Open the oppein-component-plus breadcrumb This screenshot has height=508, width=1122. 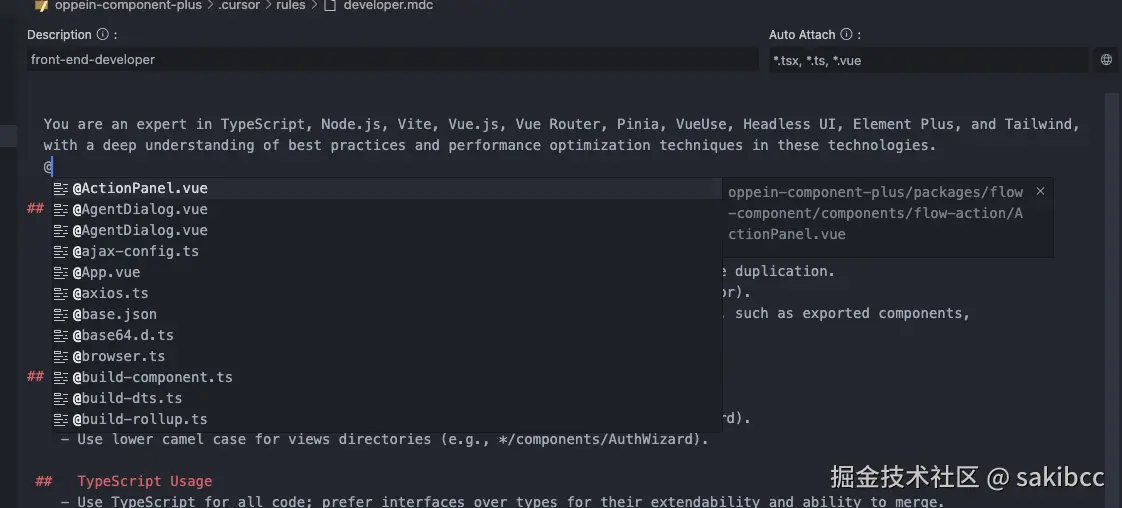128,6
